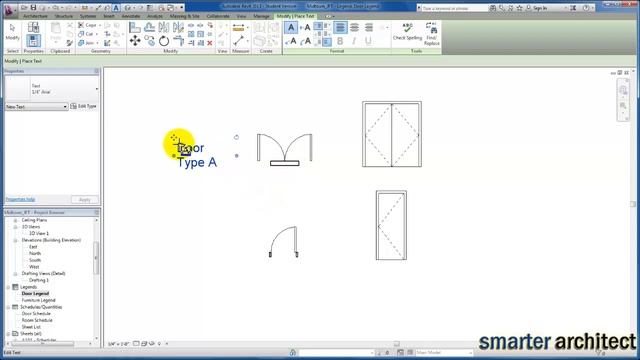Image resolution: width=640 pixels, height=360 pixels.
Task: Toggle Align Left text alignment
Action: click(340, 27)
